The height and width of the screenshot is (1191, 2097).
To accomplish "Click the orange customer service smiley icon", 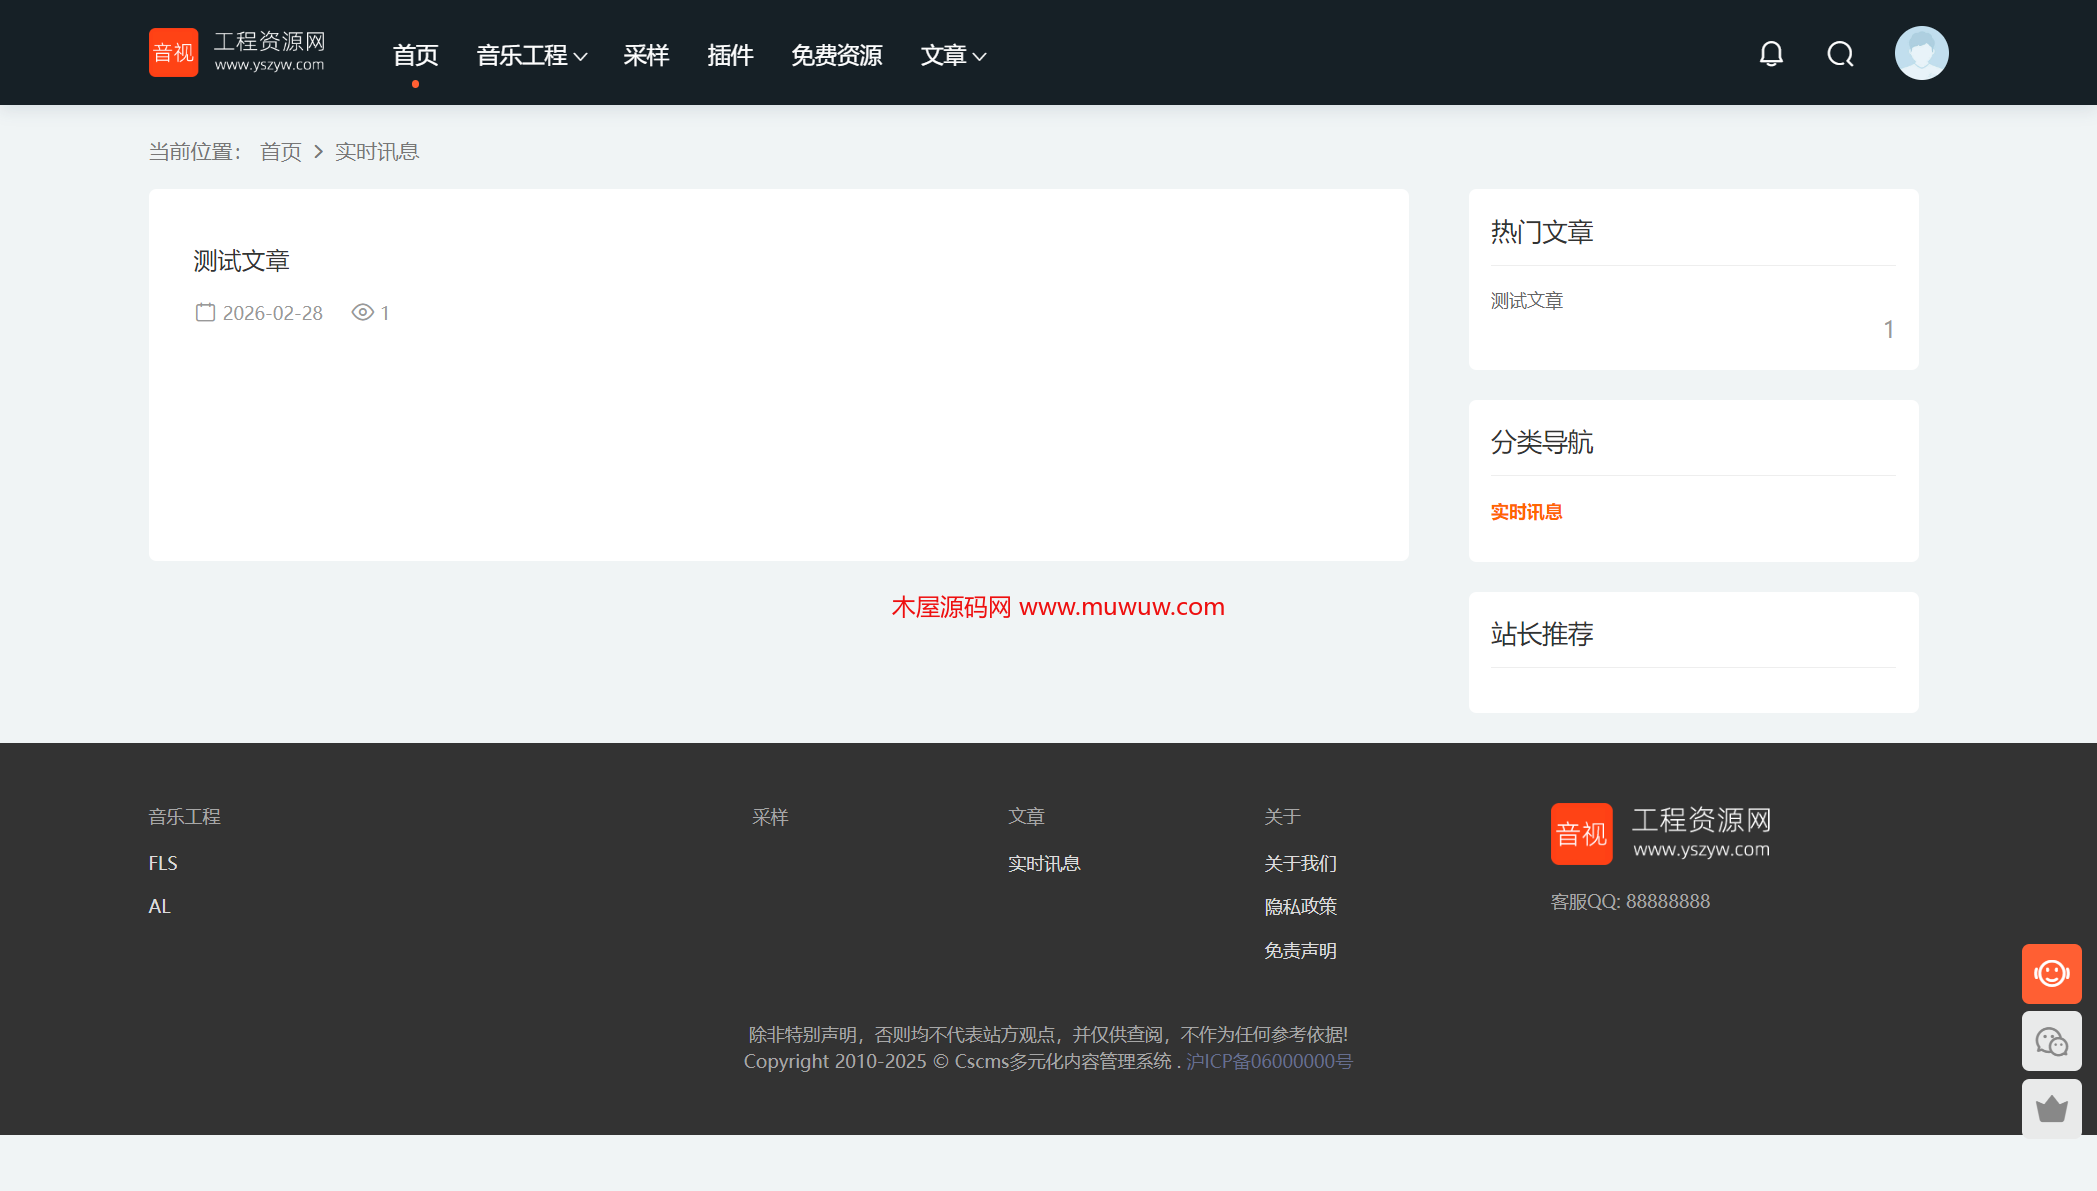I will click(x=2051, y=973).
